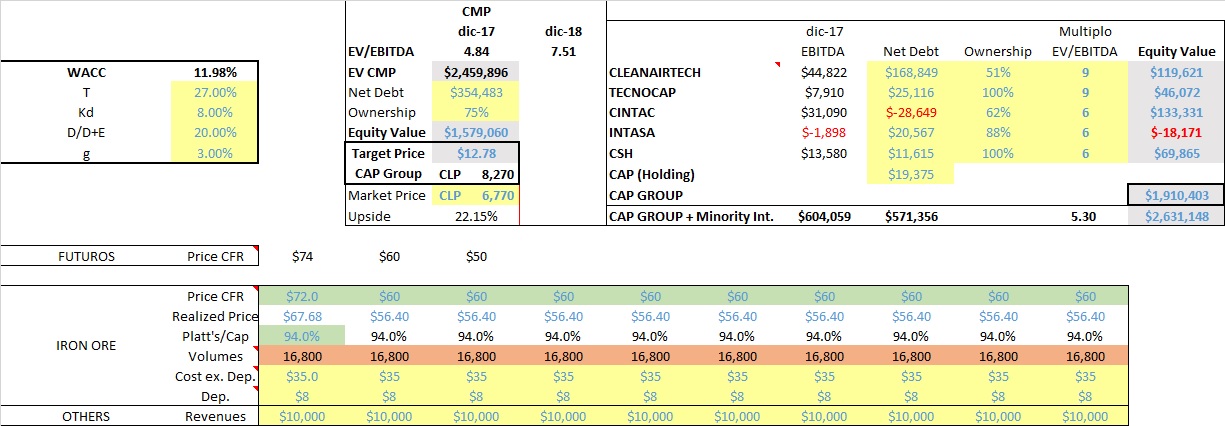Select TECNOCAP Net Debt $25,116
Viewport: 1225px width, 426px height.
(x=910, y=92)
